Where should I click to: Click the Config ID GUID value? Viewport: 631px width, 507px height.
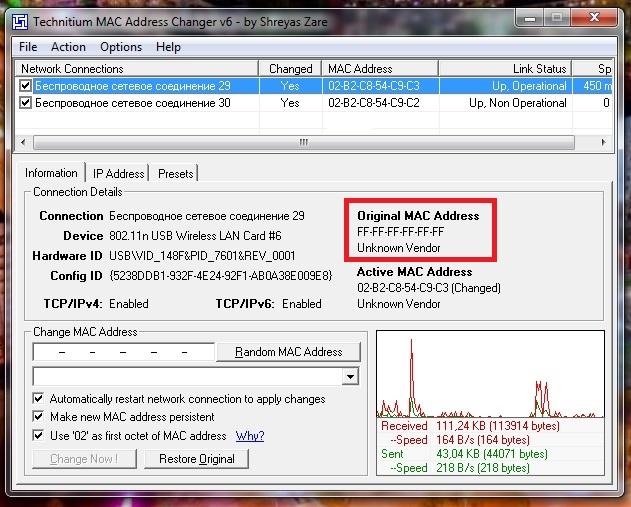pyautogui.click(x=221, y=276)
